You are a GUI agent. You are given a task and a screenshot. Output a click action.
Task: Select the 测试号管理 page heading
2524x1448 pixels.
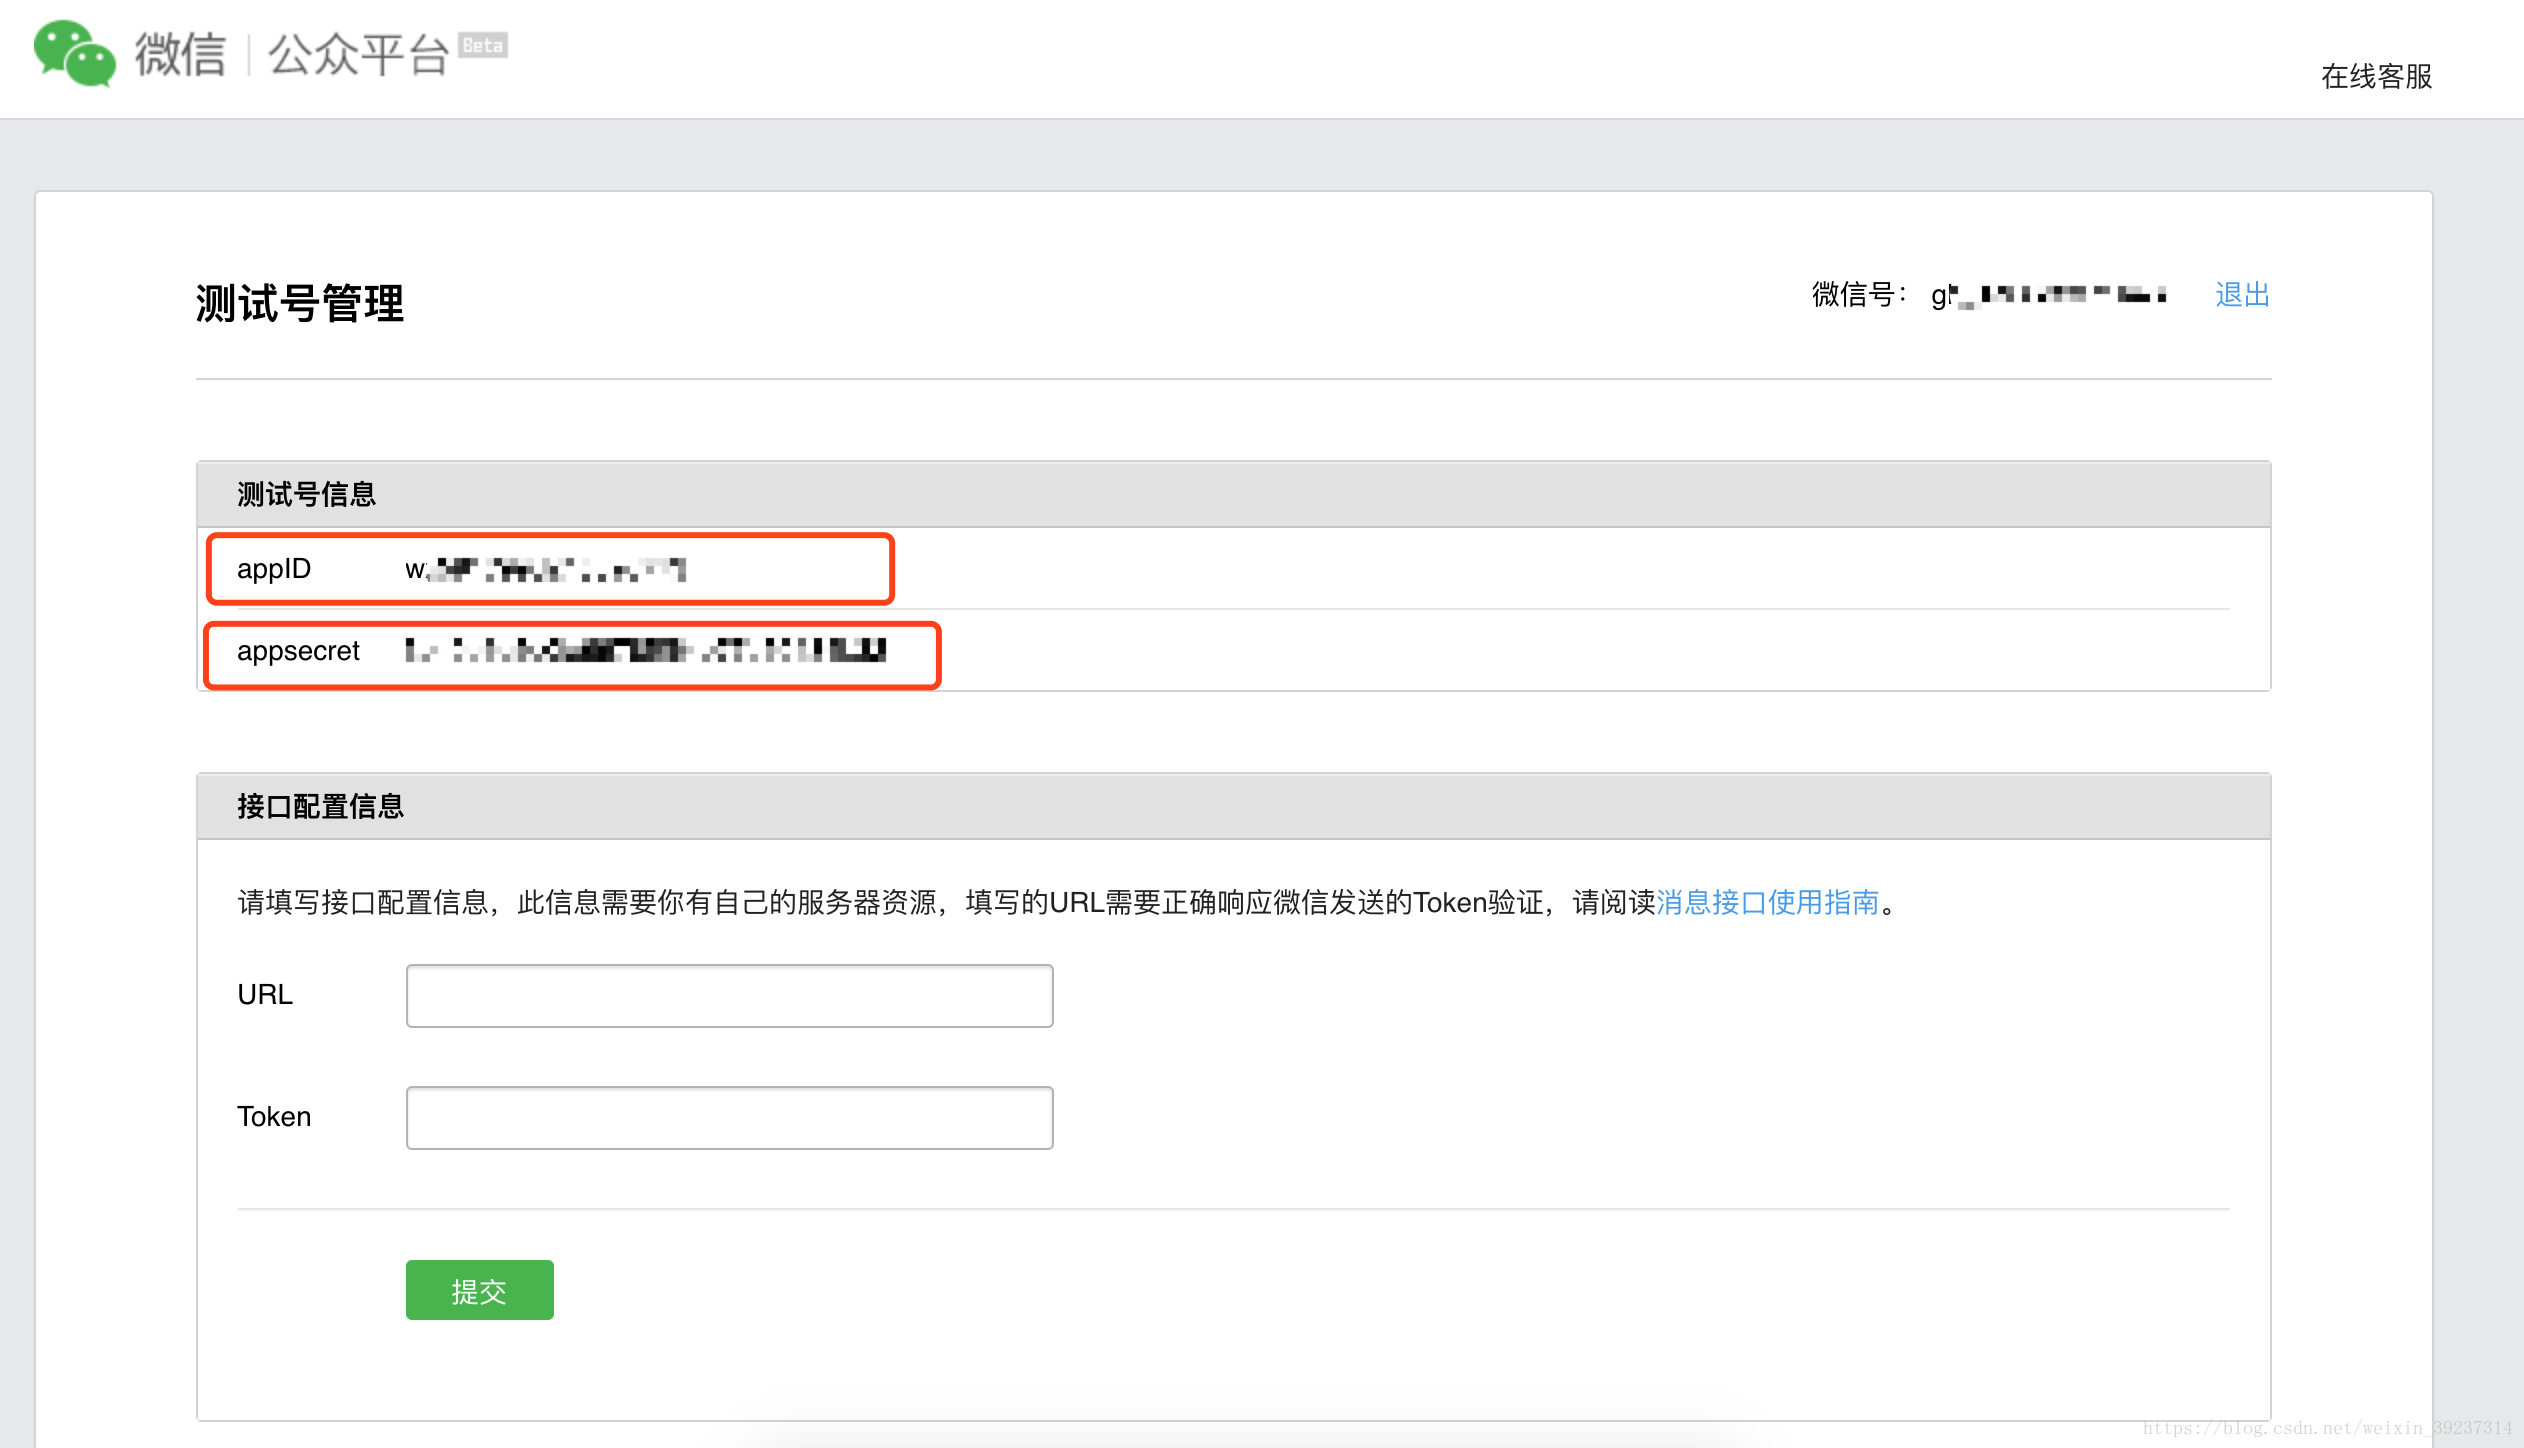click(300, 303)
